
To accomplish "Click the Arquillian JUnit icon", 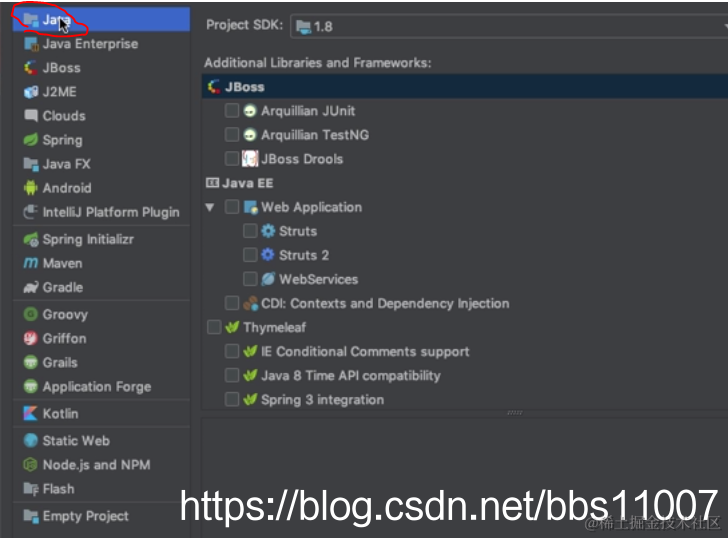I will (x=250, y=111).
